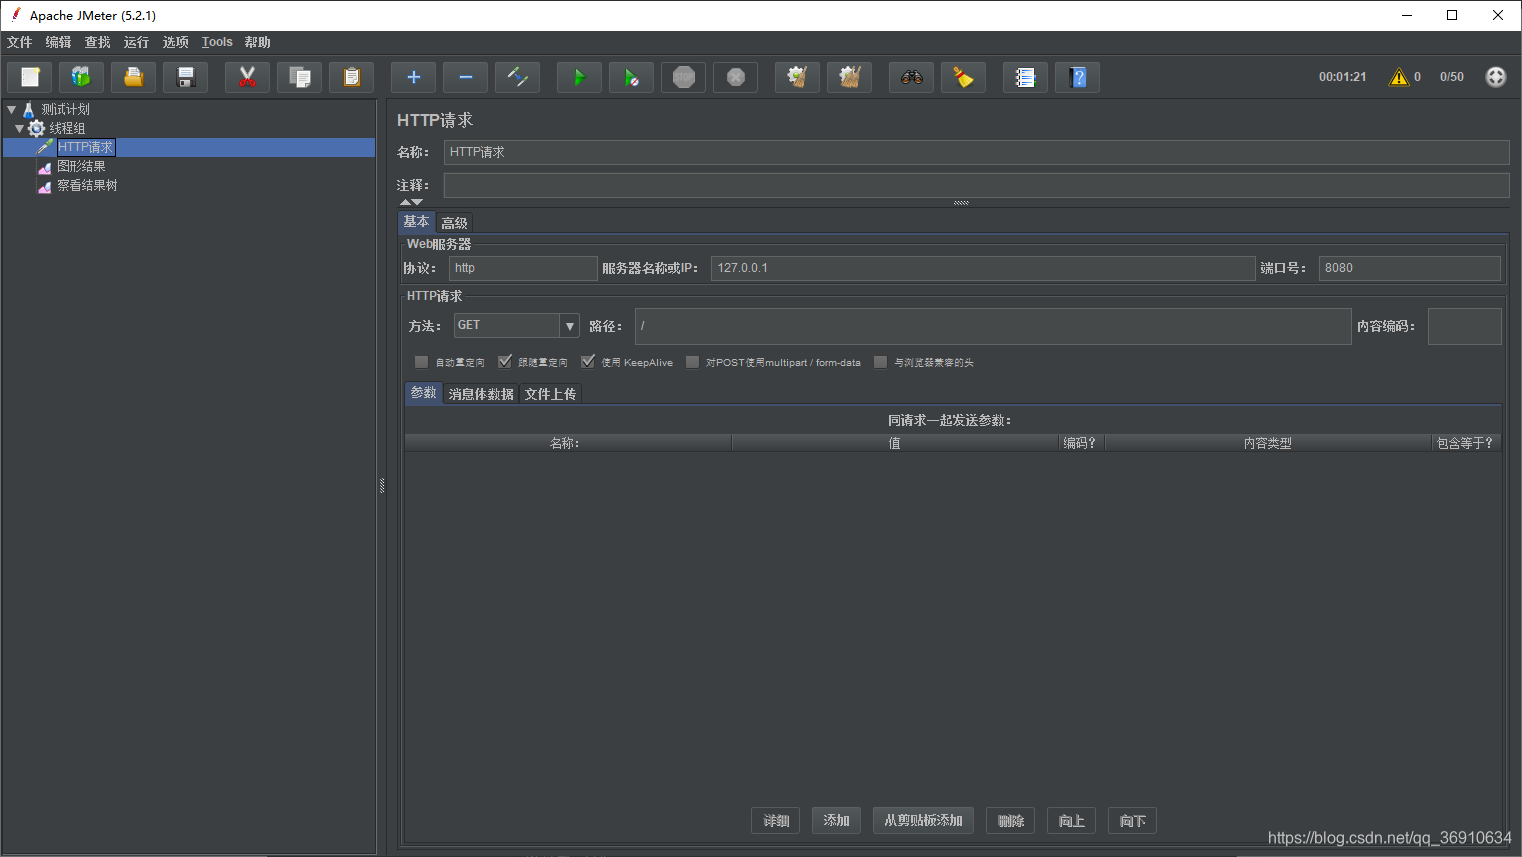Image resolution: width=1522 pixels, height=857 pixels.
Task: Save the test plan with the disk icon
Action: click(x=185, y=77)
